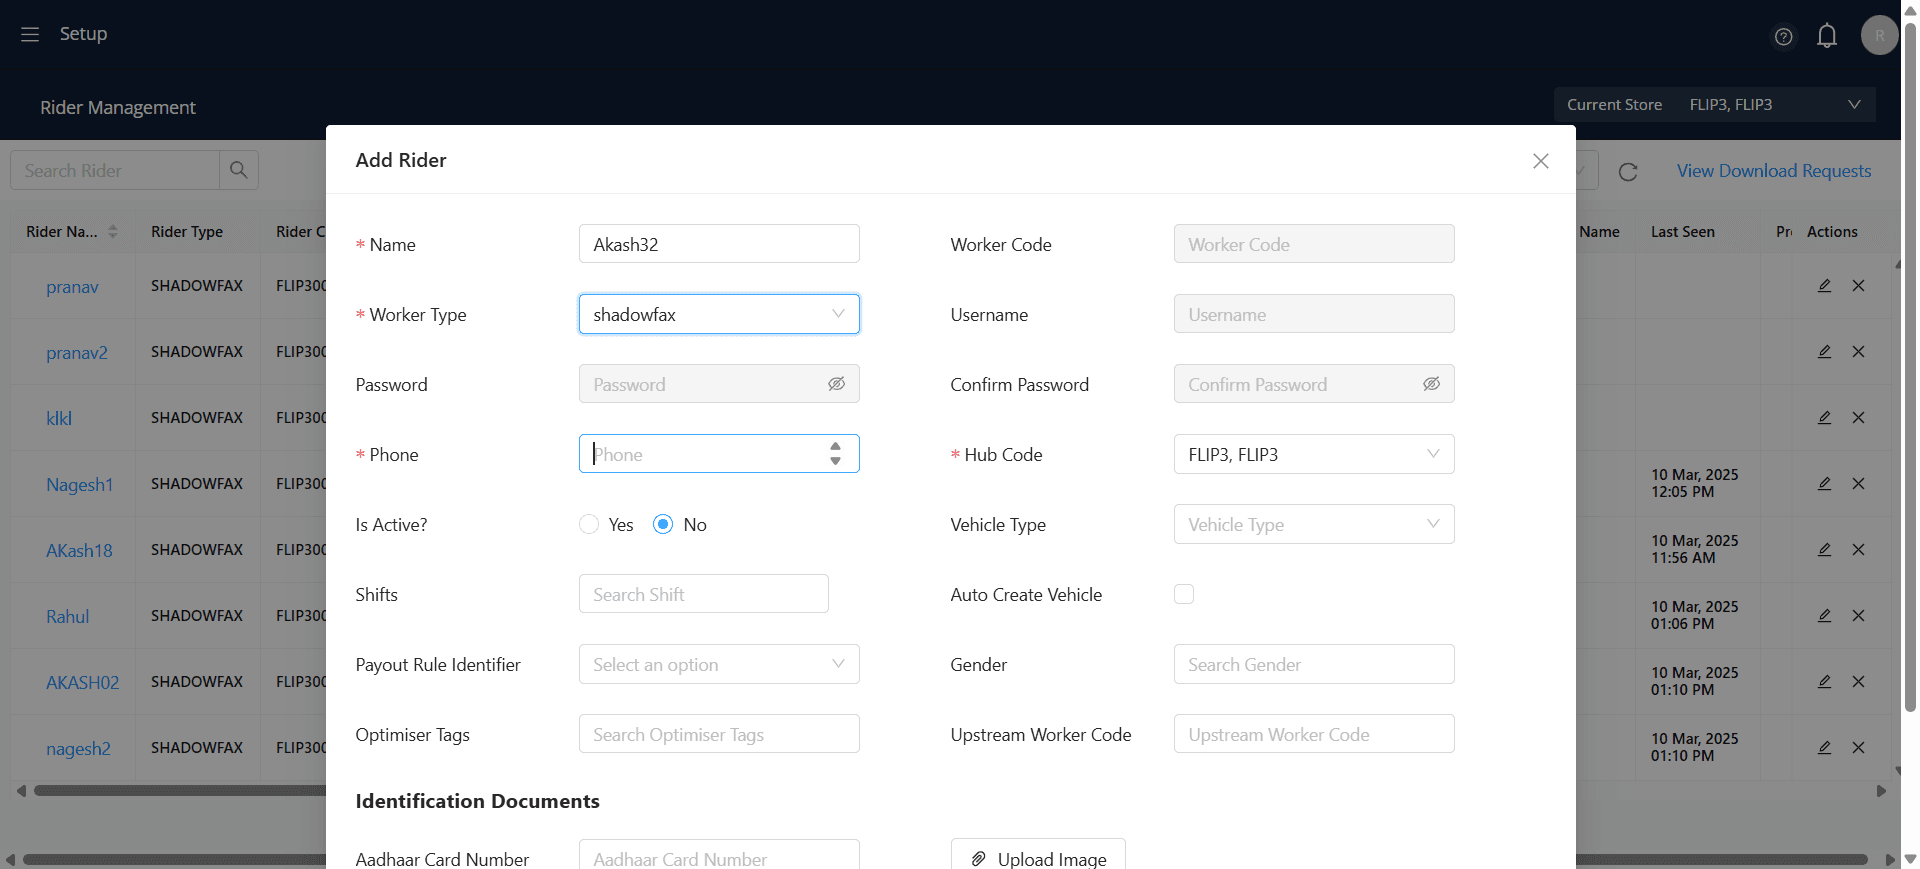The height and width of the screenshot is (869, 1920).
Task: Open rider Rahul link
Action: (68, 617)
